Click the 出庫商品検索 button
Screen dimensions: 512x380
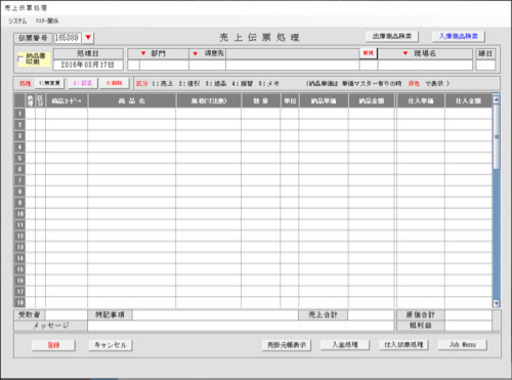pos(392,36)
